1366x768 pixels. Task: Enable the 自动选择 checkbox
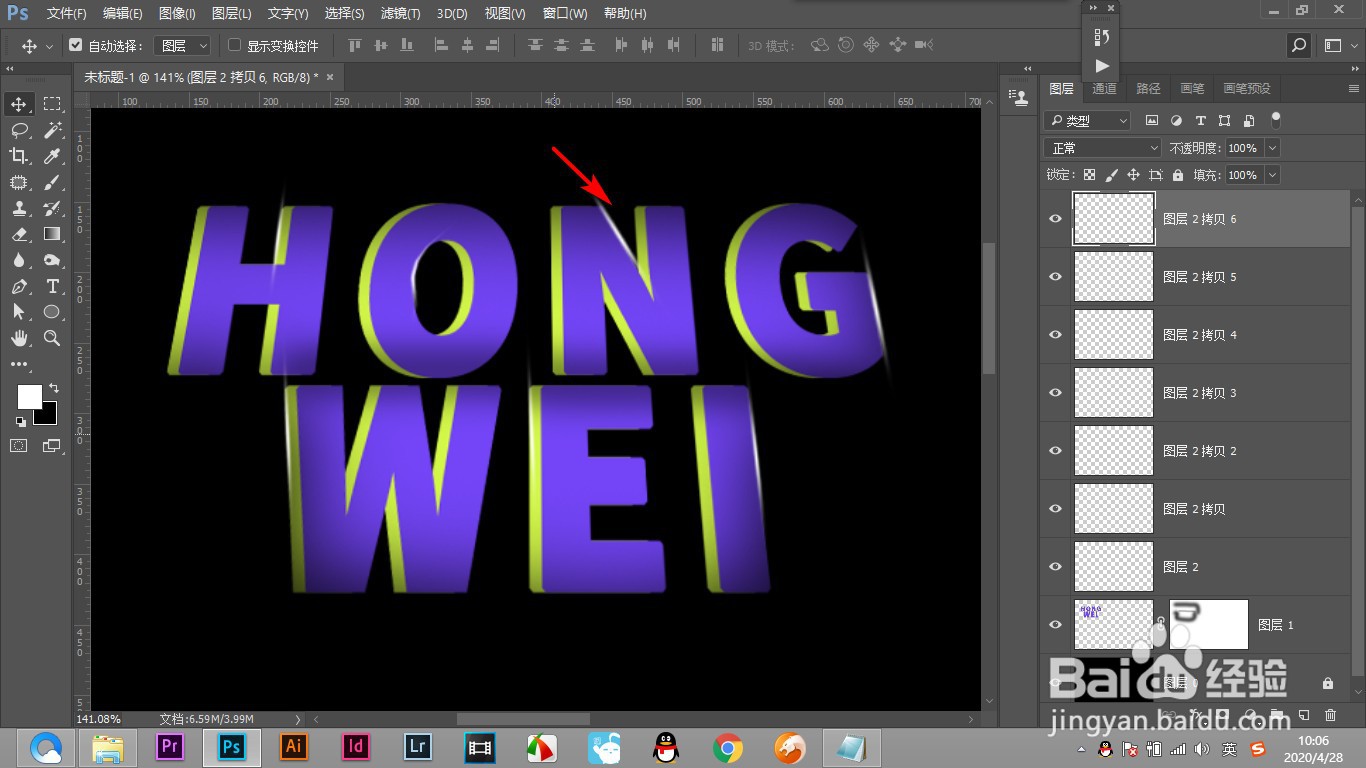(x=76, y=44)
